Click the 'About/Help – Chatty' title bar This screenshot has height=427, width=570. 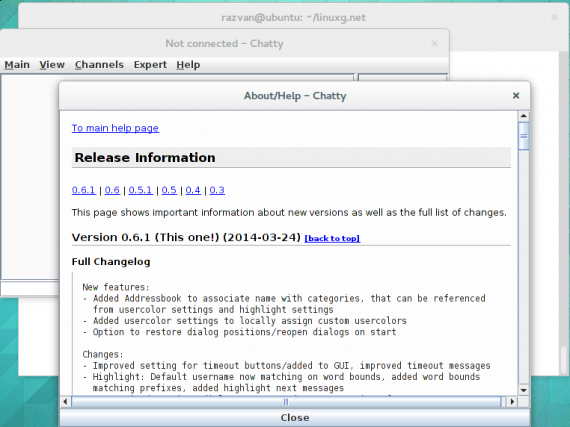point(295,96)
